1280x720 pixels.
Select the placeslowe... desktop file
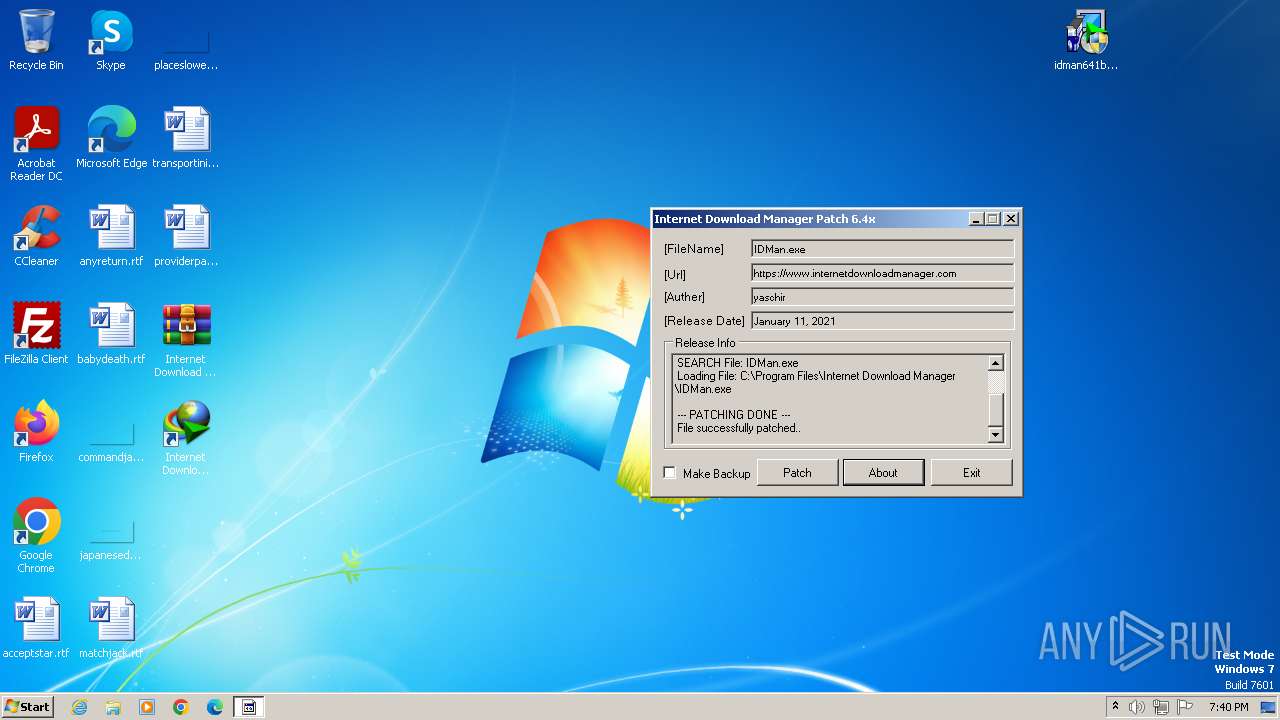[x=185, y=40]
